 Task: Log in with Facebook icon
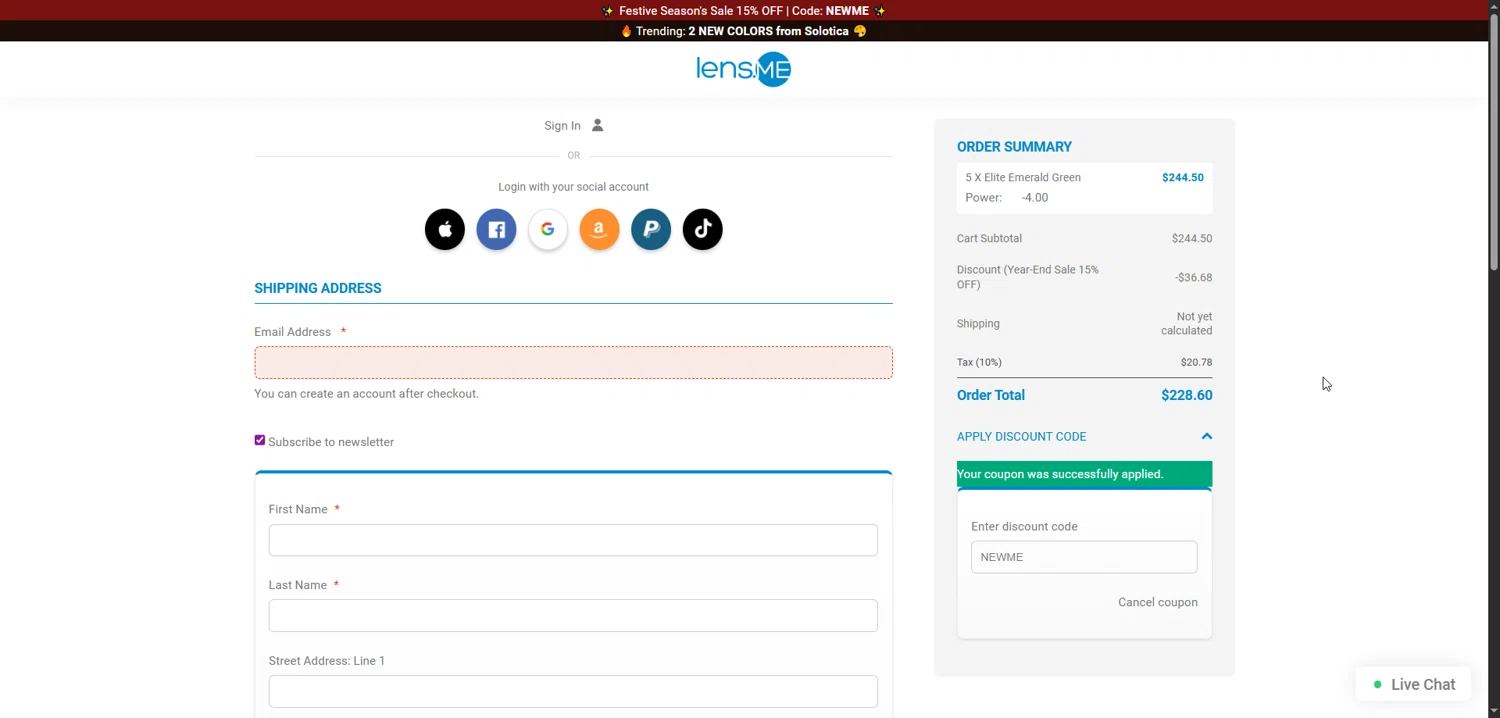click(496, 229)
